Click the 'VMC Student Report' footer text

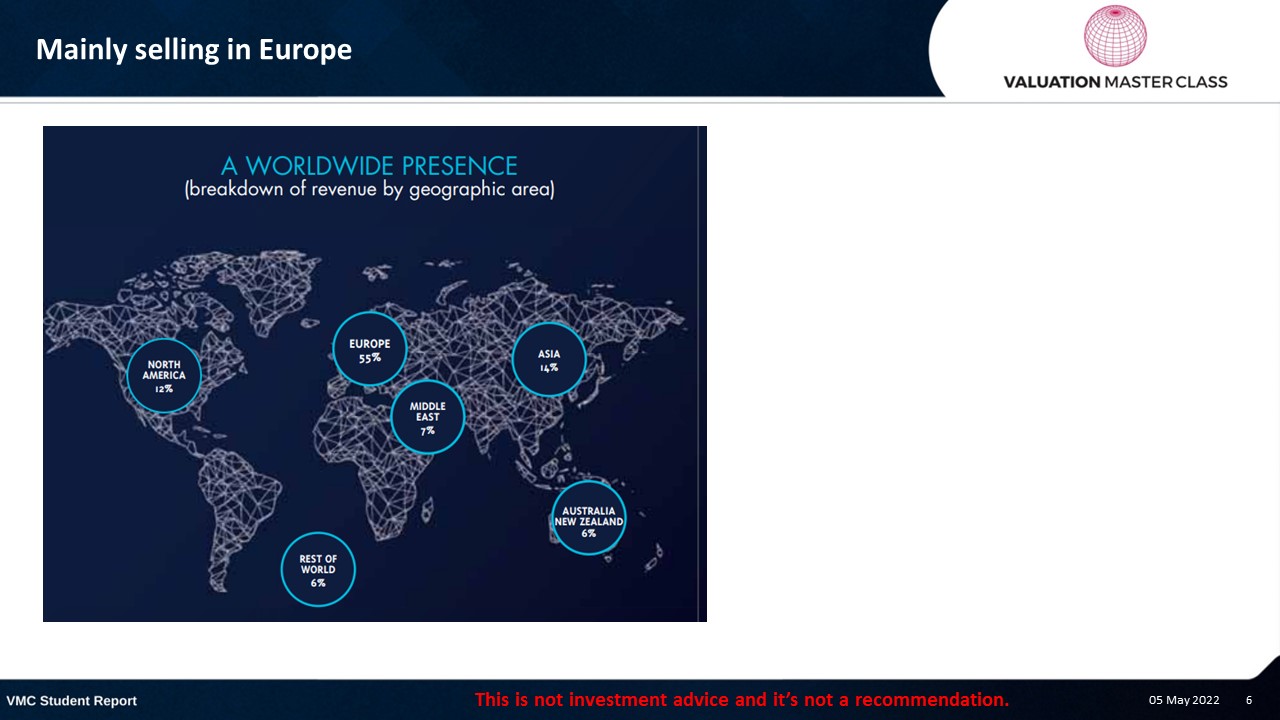click(x=72, y=701)
